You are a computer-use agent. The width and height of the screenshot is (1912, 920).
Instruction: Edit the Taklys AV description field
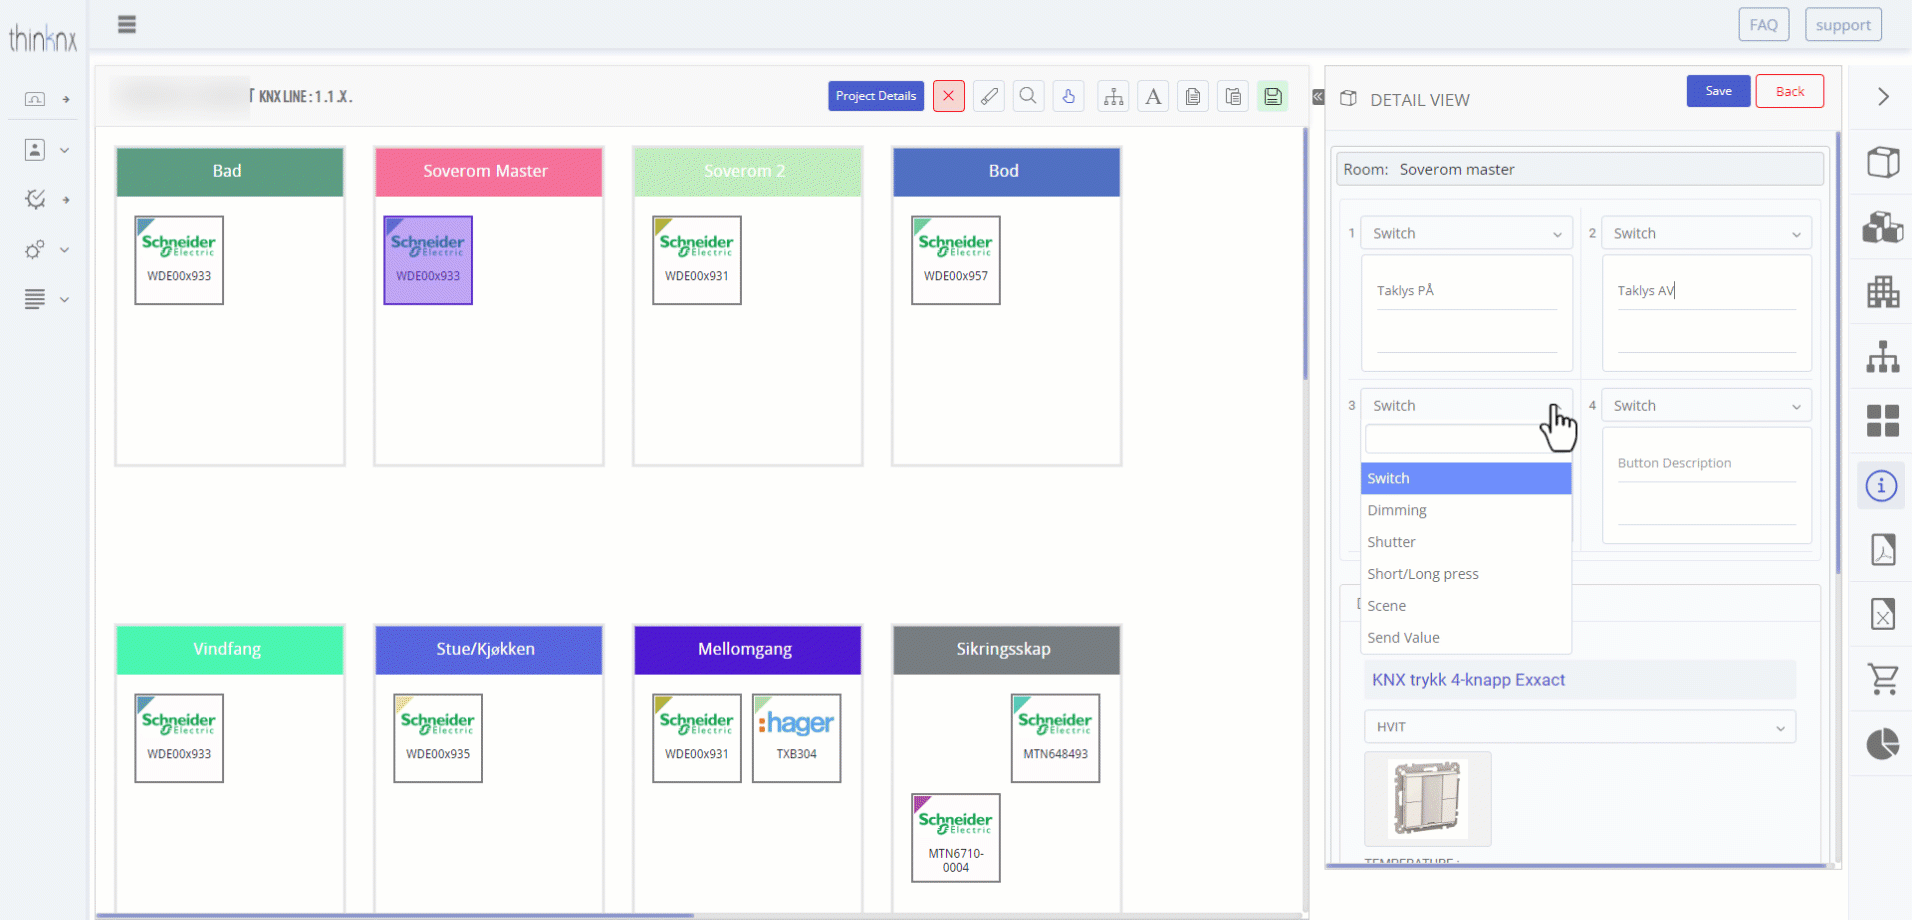(x=1707, y=291)
